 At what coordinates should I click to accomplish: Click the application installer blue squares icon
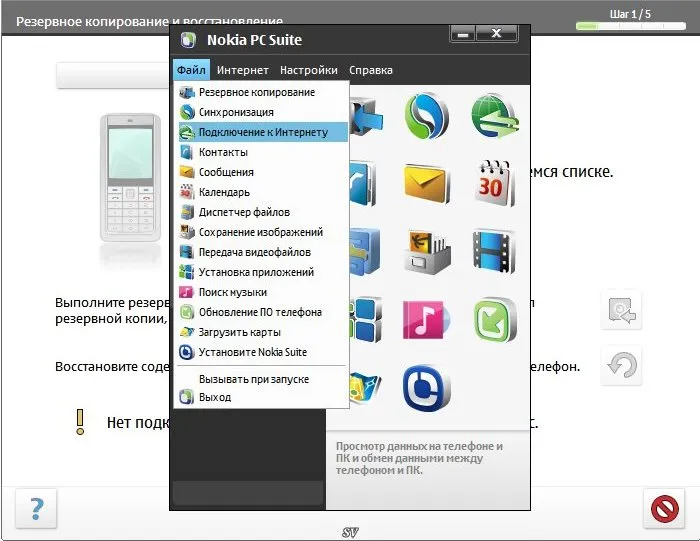point(366,320)
